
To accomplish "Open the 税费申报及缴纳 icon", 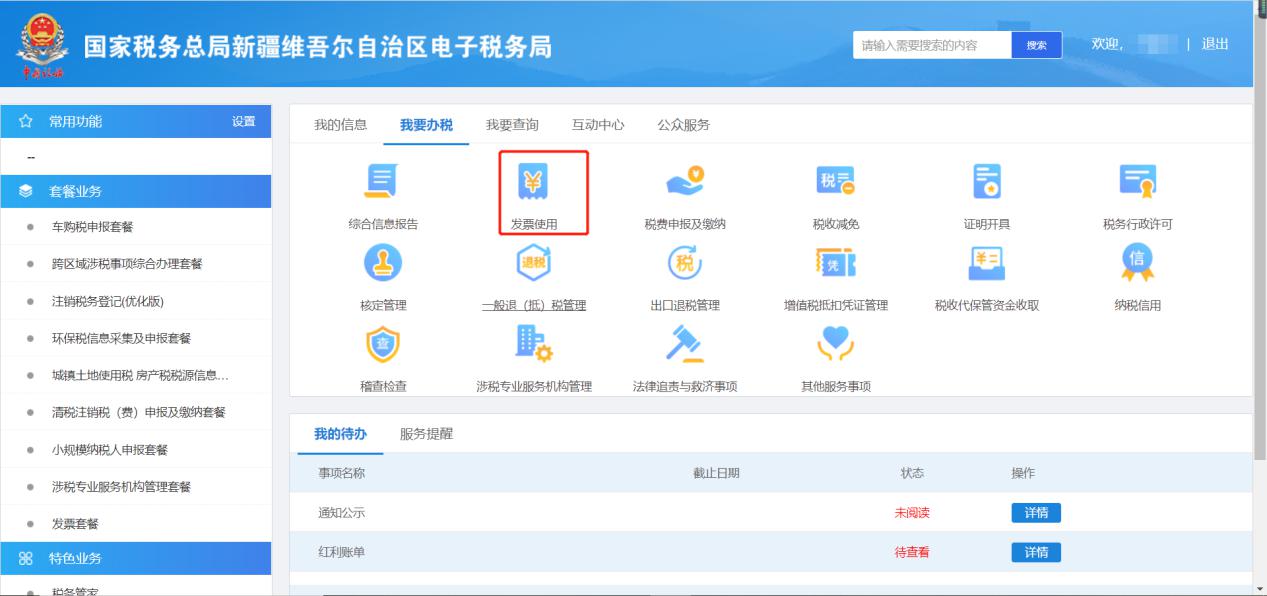I will (685, 182).
